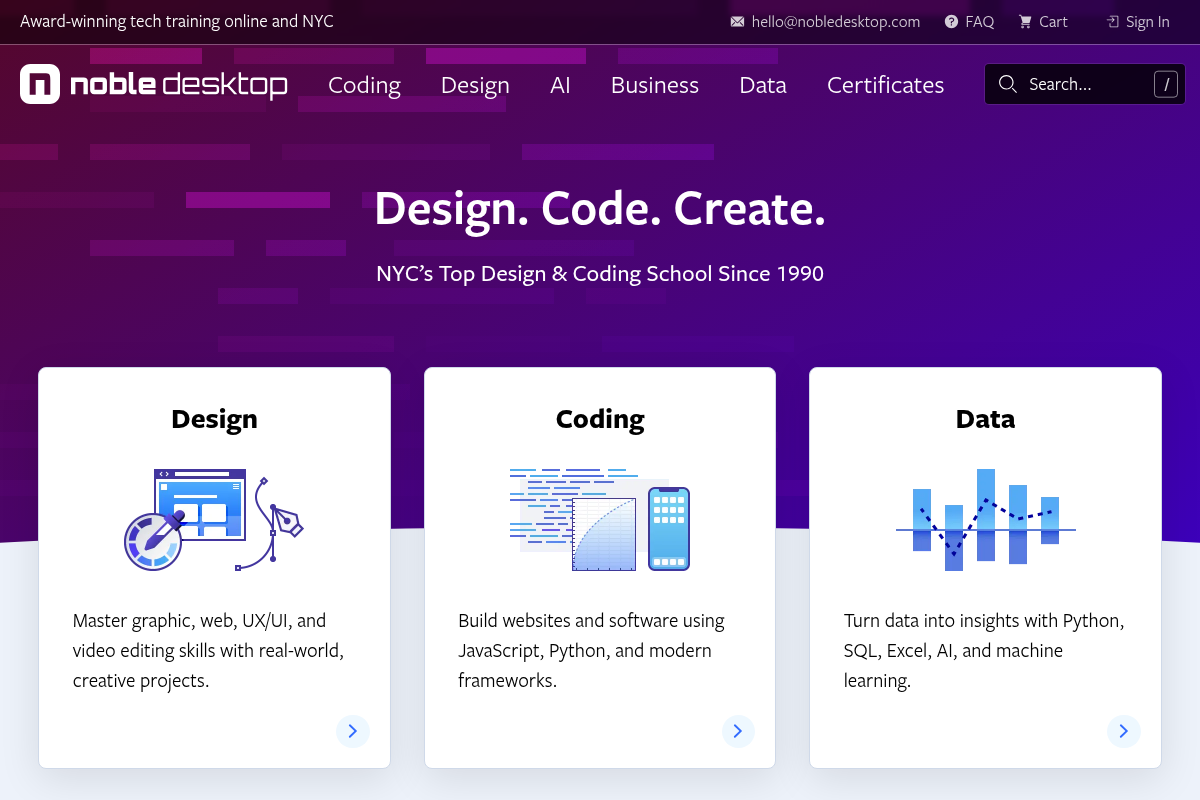Go to Certificates in the navigation bar
Viewport: 1200px width, 800px height.
(x=885, y=85)
